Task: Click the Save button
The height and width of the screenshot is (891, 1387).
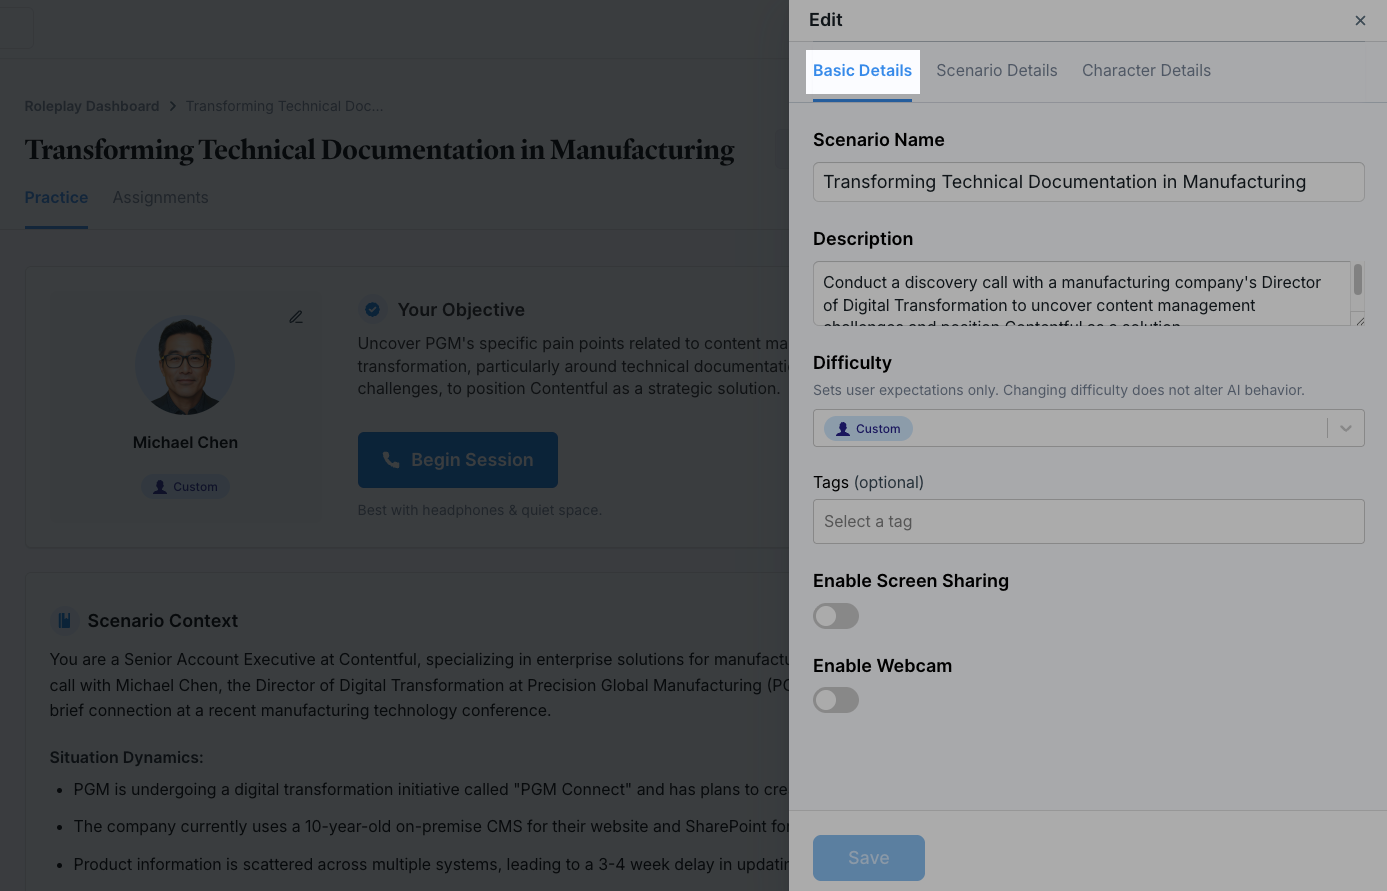Action: pos(869,858)
